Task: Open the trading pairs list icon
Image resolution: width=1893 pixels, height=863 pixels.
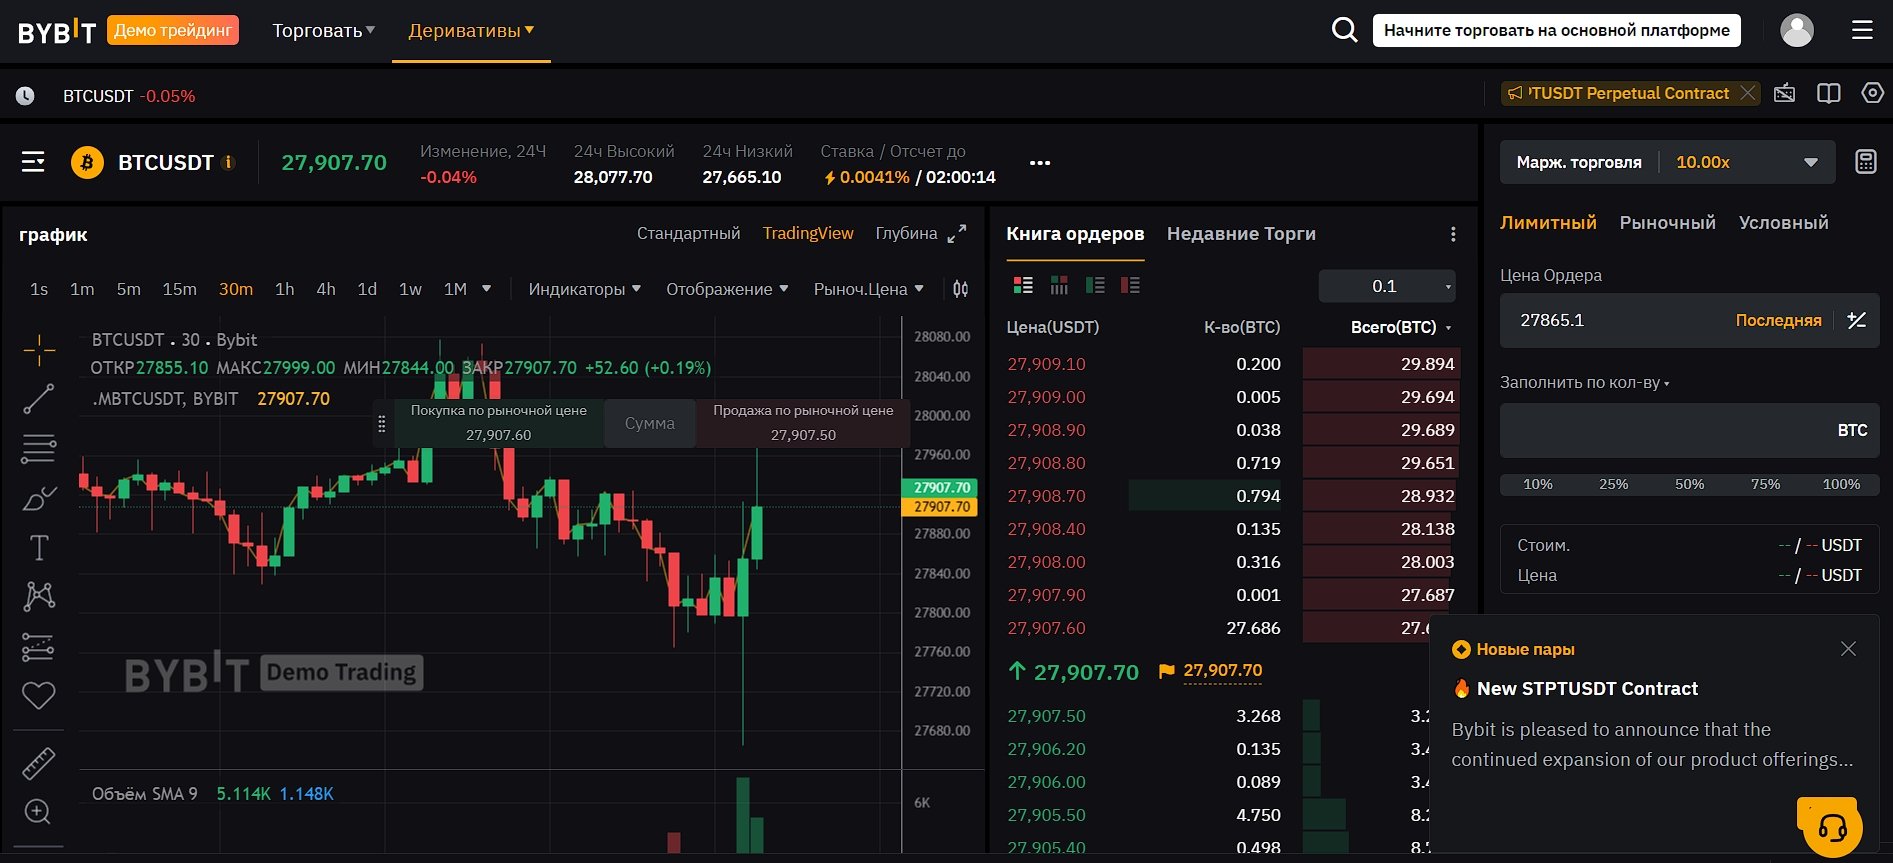Action: (33, 162)
